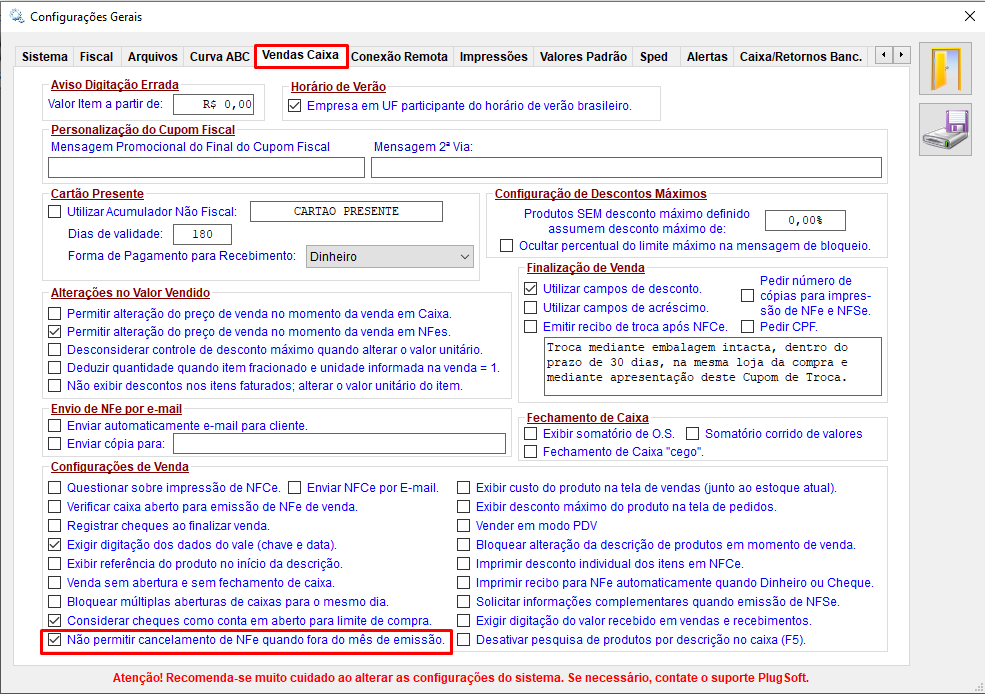Switch to the Fiscal tab
The width and height of the screenshot is (985, 694).
click(x=96, y=57)
